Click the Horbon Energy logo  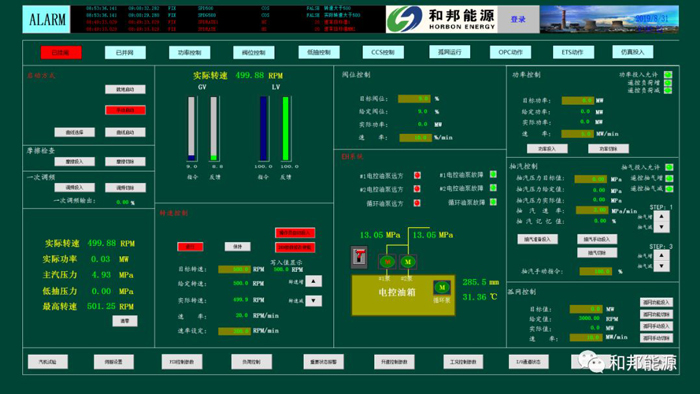coord(442,19)
